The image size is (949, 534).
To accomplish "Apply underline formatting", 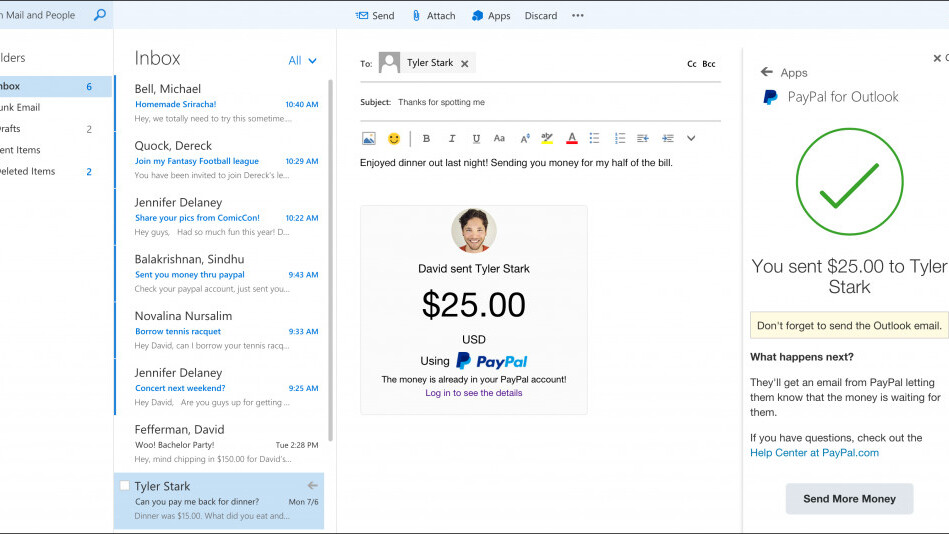I will click(x=476, y=138).
